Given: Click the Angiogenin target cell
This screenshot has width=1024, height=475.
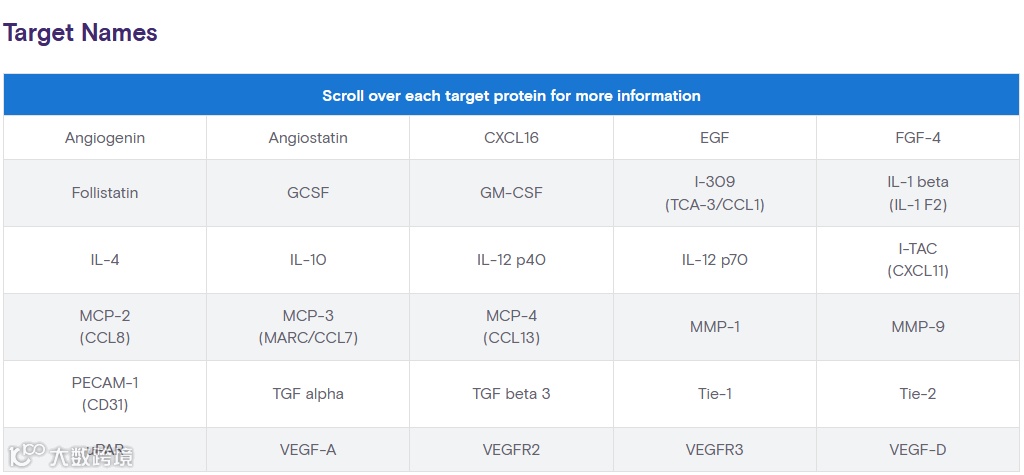Looking at the screenshot, I should 105,138.
